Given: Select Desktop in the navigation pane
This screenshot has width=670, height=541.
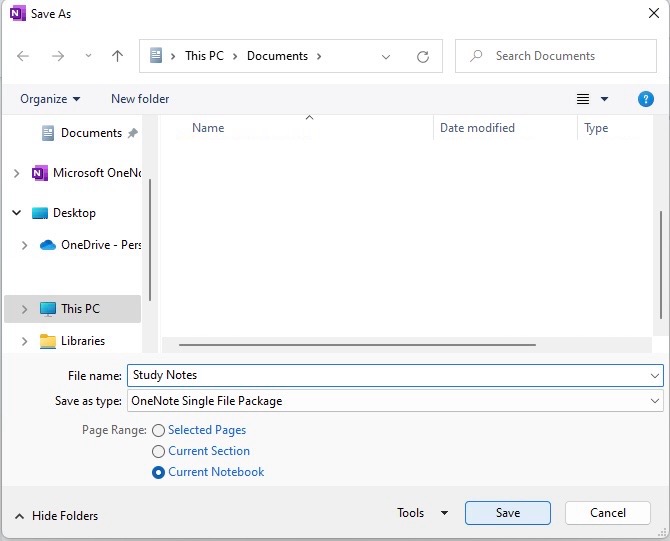Looking at the screenshot, I should tap(64, 213).
